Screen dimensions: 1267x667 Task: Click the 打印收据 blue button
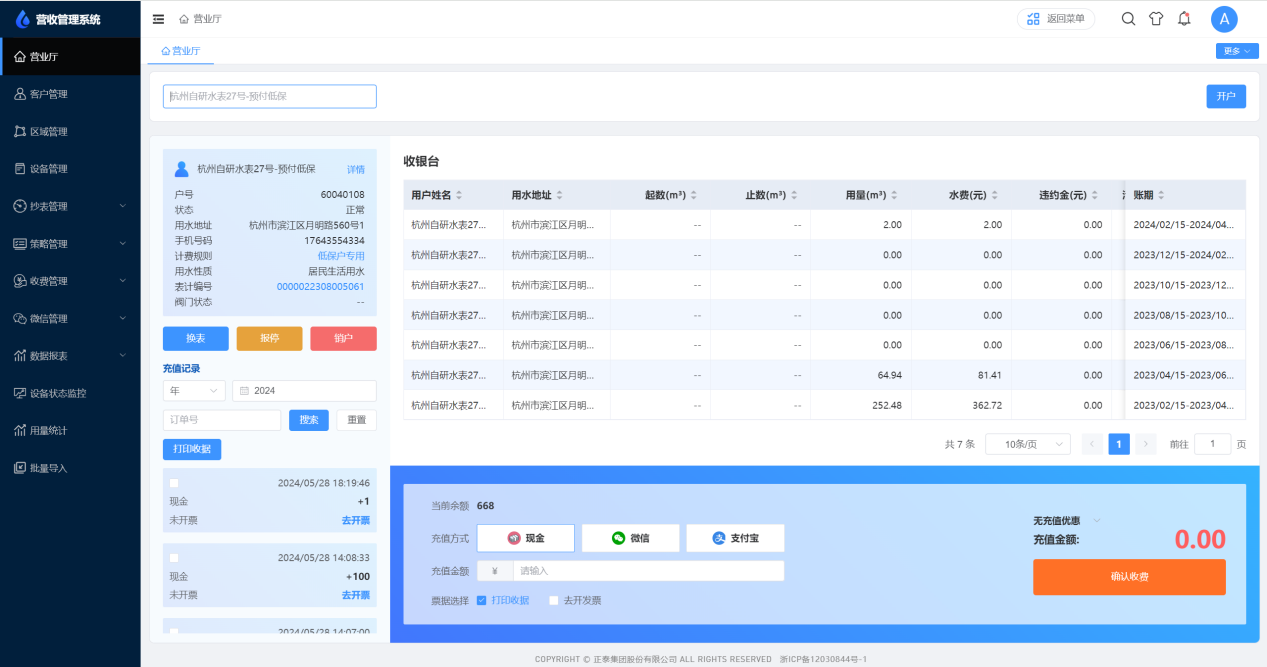(x=192, y=449)
